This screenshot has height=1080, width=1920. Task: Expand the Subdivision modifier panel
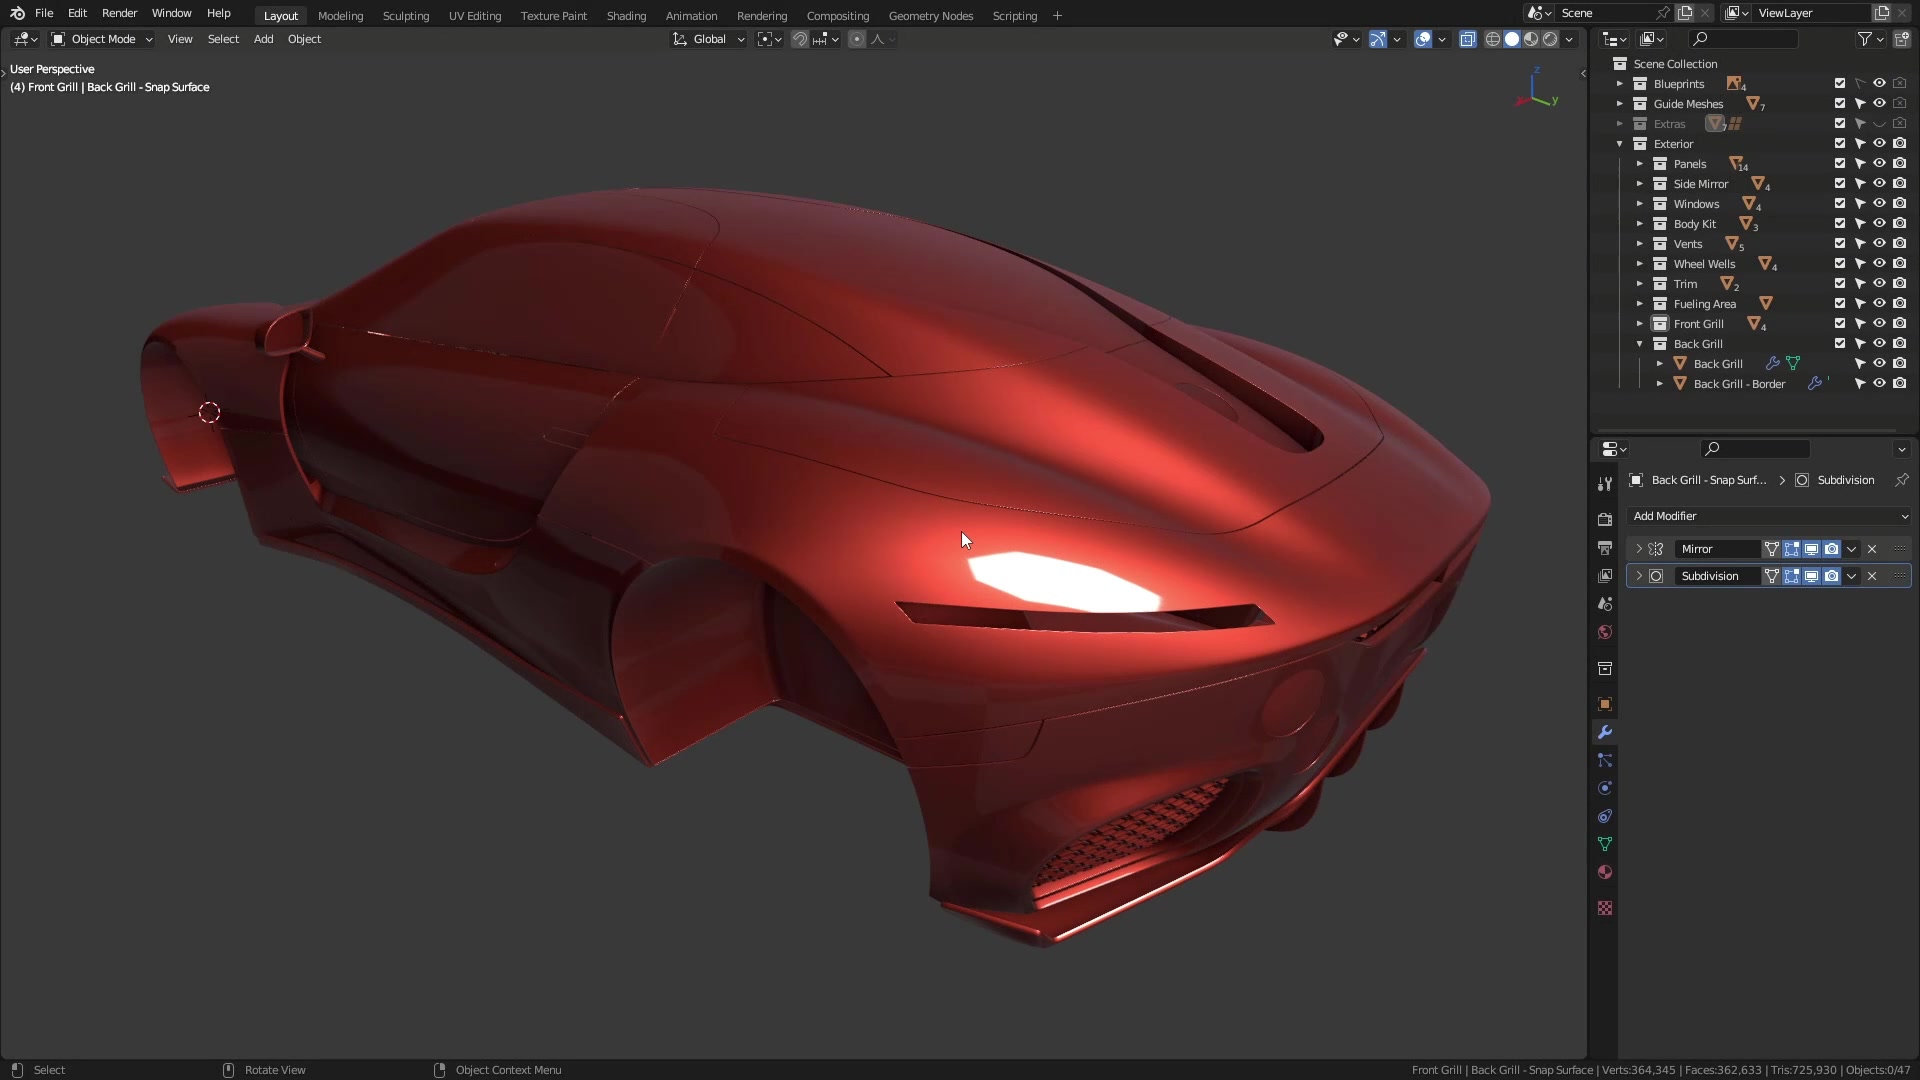[x=1639, y=576]
